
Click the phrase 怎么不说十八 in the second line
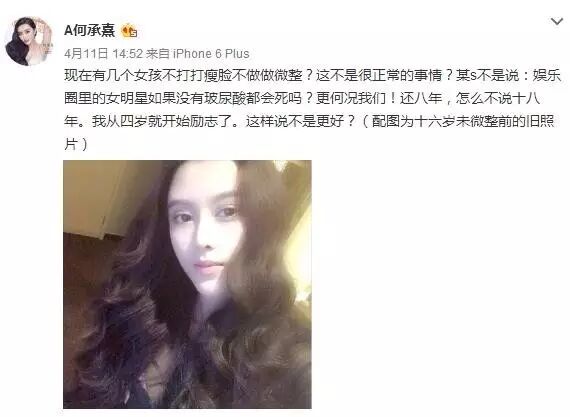point(498,99)
